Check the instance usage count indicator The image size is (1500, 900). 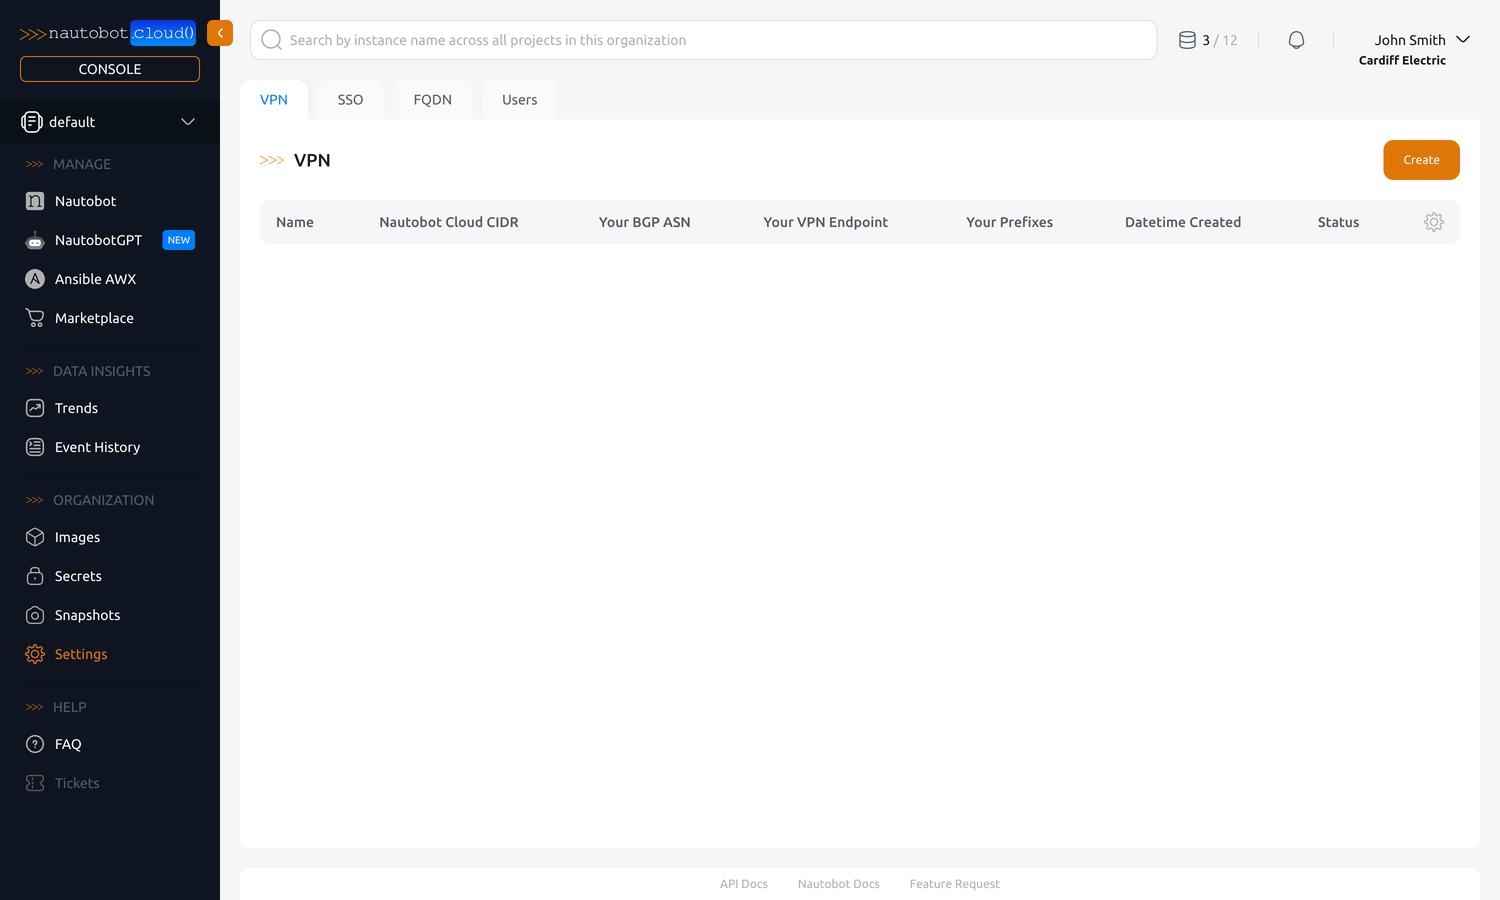coord(1207,40)
